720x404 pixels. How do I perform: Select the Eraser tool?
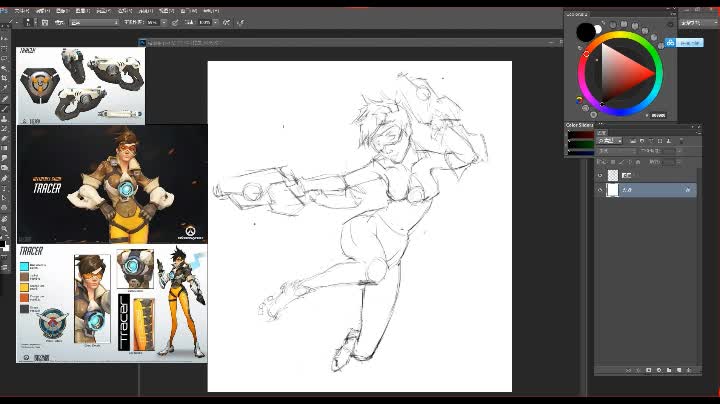point(6,139)
